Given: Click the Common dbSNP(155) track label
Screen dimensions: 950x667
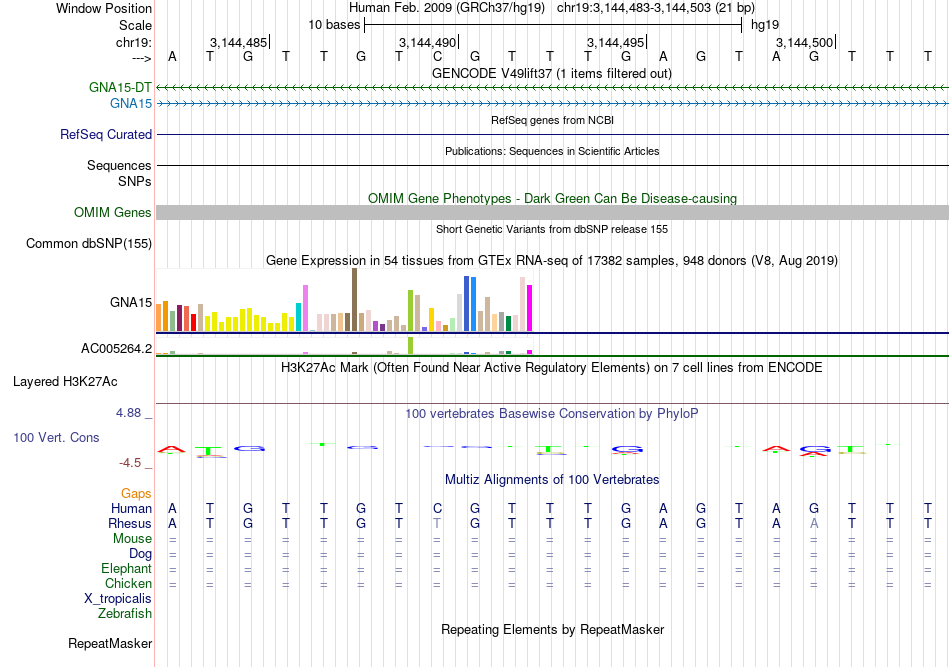Looking at the screenshot, I should (x=89, y=244).
